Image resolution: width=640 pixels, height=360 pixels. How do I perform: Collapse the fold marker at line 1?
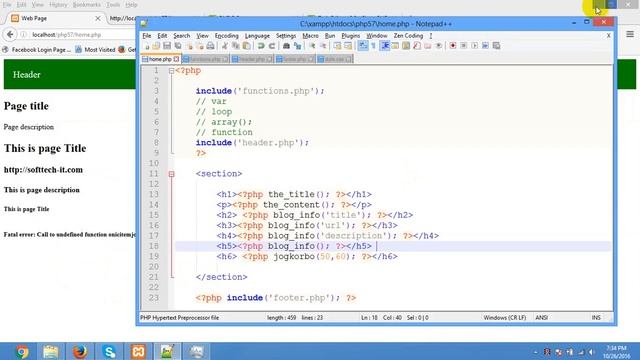click(171, 71)
